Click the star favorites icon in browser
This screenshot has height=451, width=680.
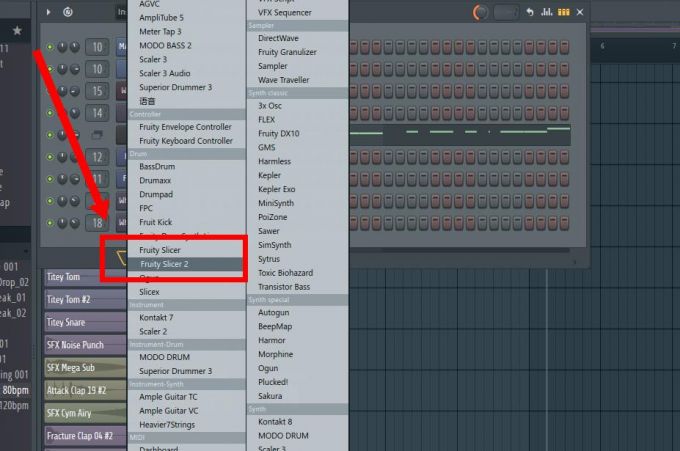click(17, 31)
